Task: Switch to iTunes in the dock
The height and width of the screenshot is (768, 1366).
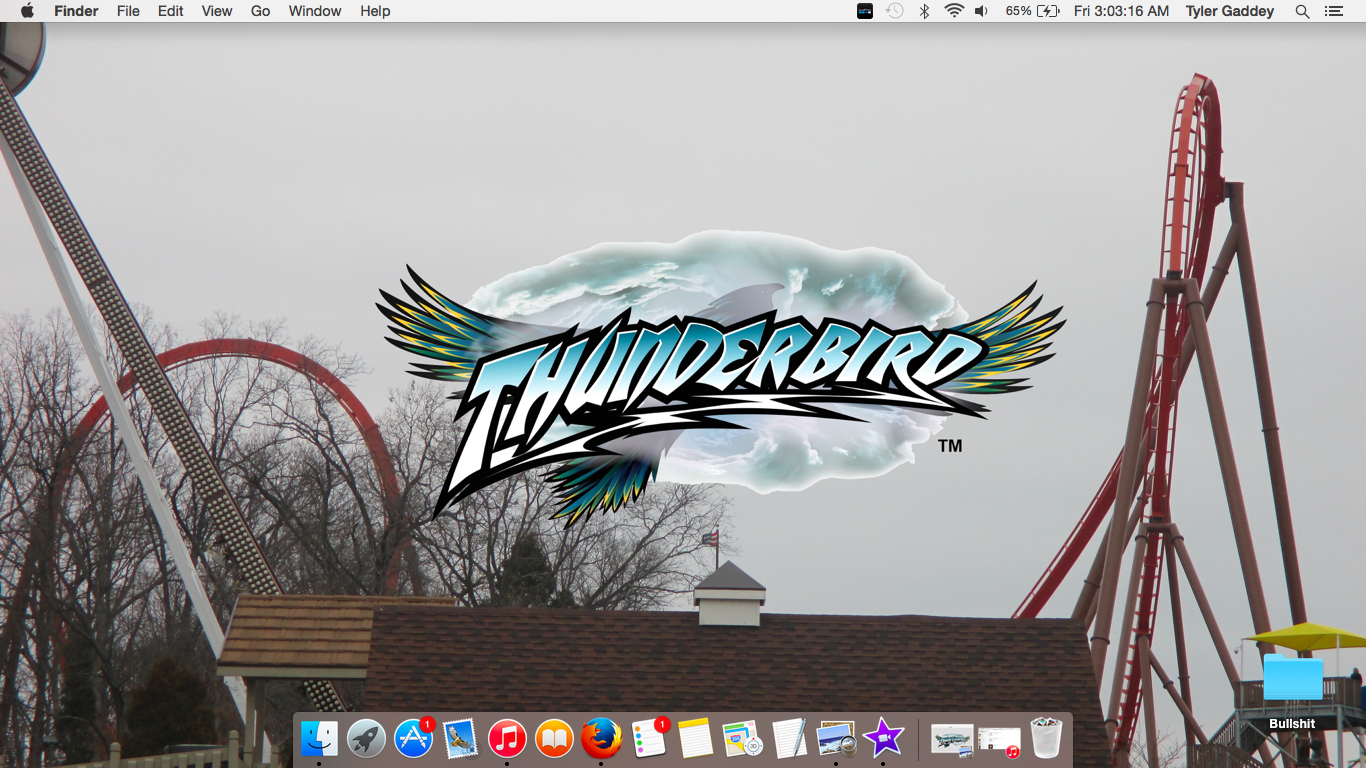Action: [507, 739]
